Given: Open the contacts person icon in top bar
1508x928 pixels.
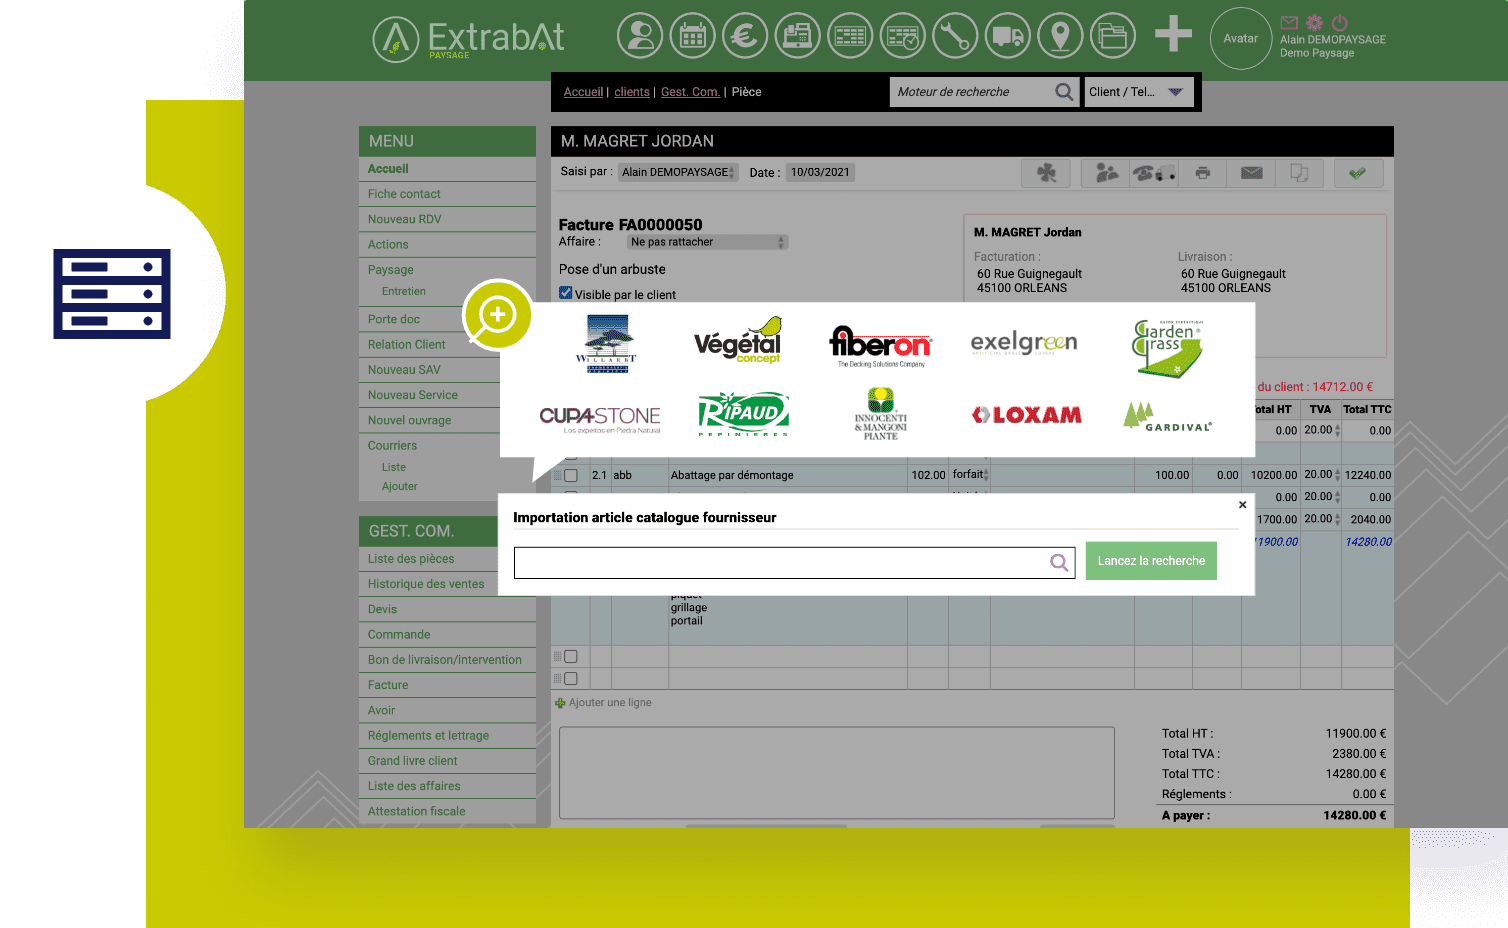Looking at the screenshot, I should pyautogui.click(x=640, y=35).
